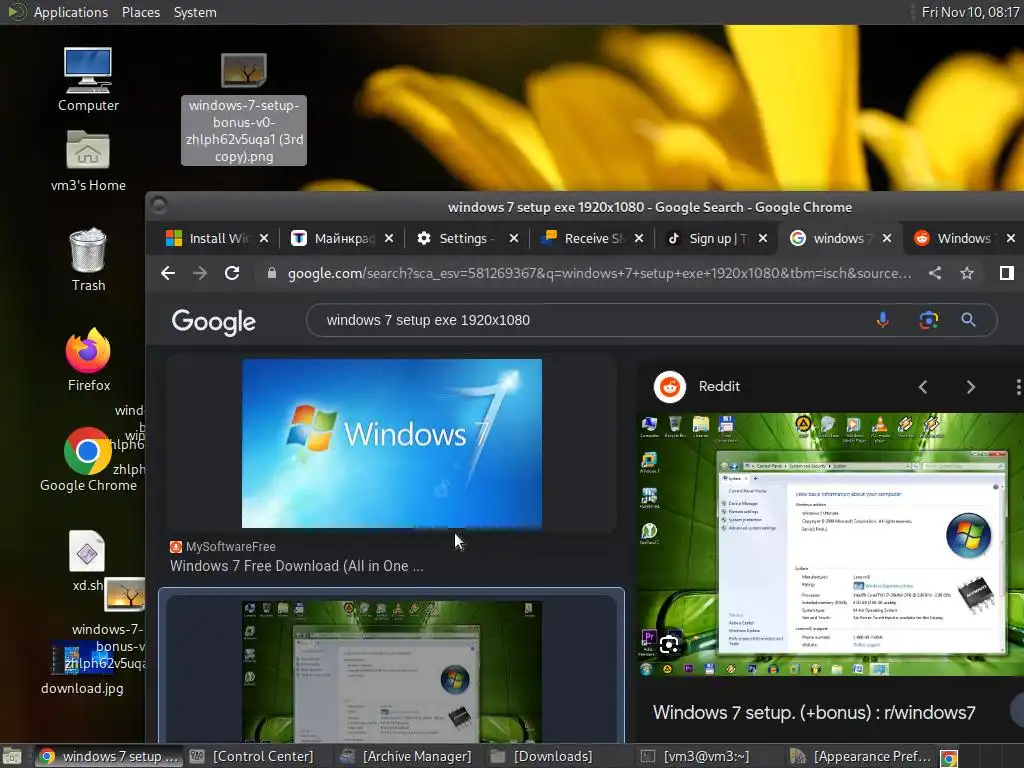Switch to windows 7 setup taskbar window
1024x768 pixels.
(108, 756)
